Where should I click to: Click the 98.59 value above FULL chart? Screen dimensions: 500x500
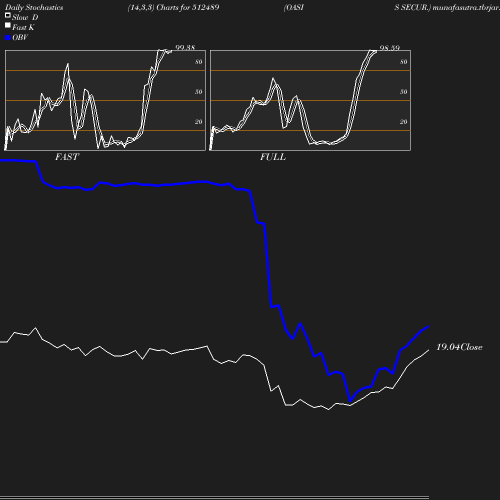tap(390, 48)
